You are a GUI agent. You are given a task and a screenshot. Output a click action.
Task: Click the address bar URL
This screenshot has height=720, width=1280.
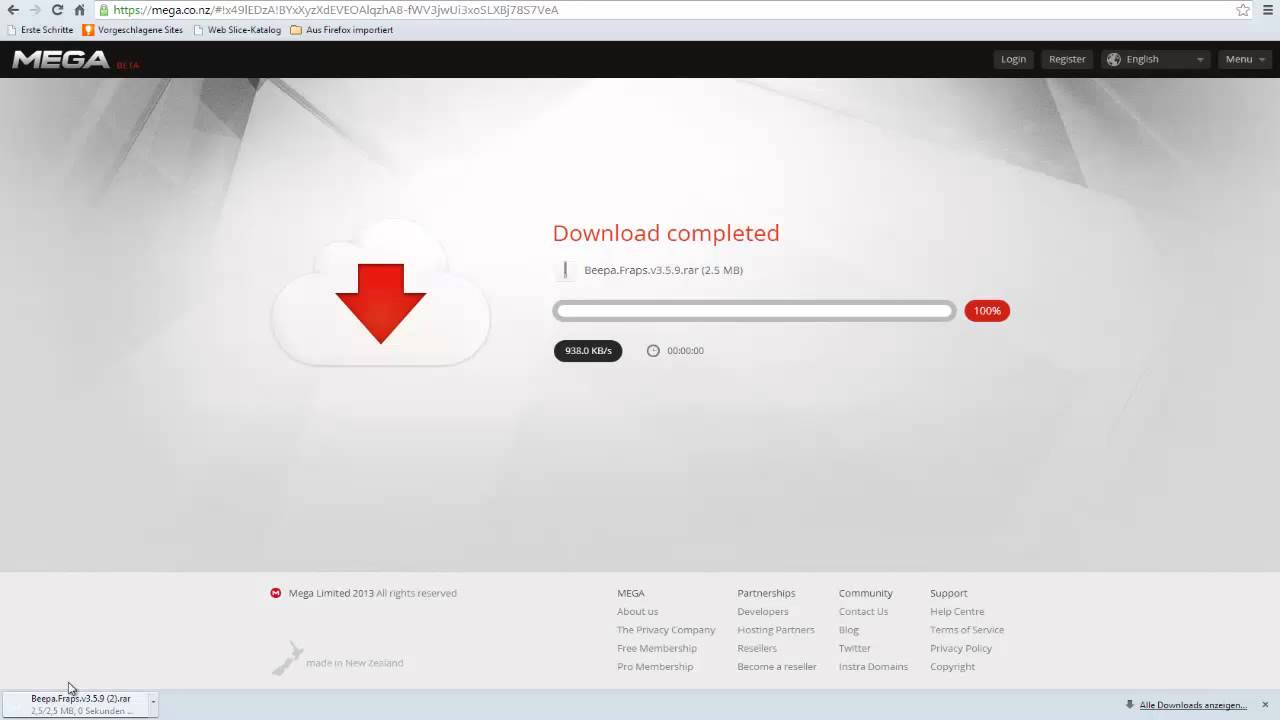click(x=336, y=10)
